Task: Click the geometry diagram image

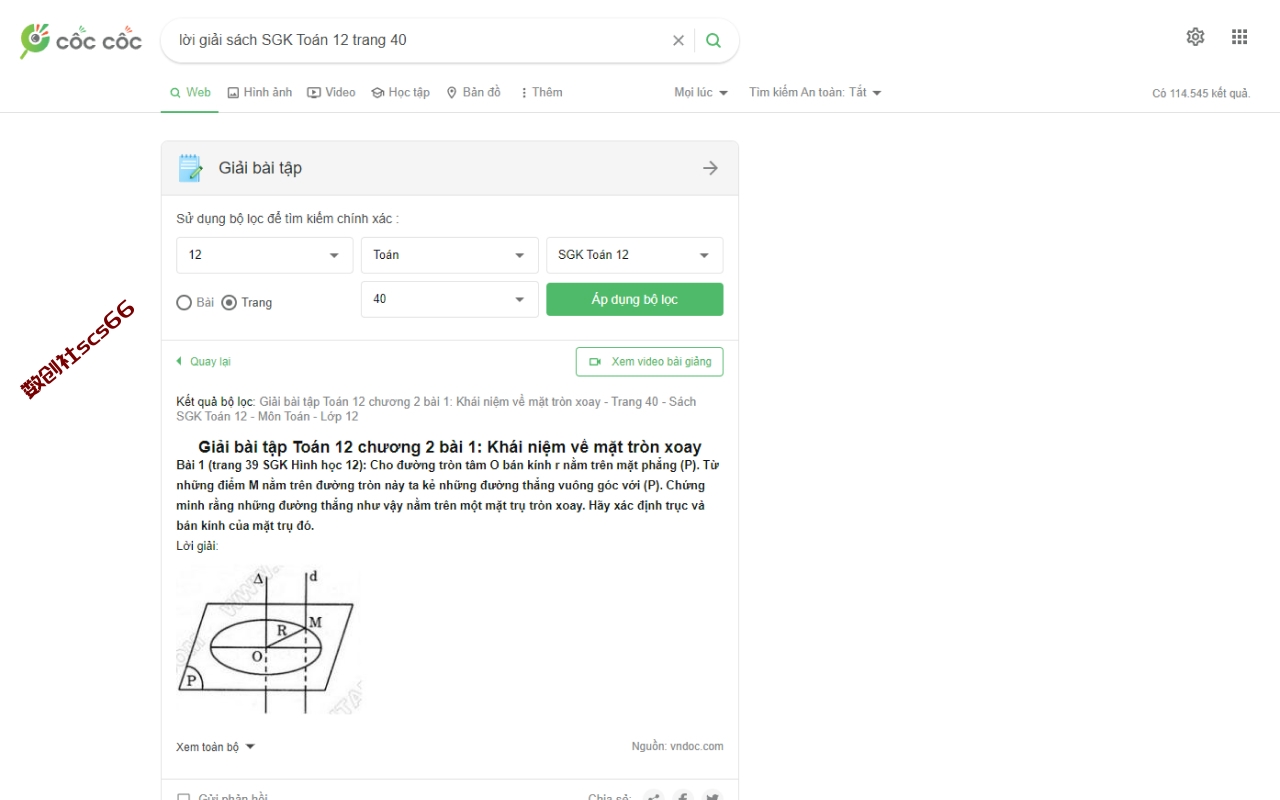Action: pyautogui.click(x=267, y=640)
